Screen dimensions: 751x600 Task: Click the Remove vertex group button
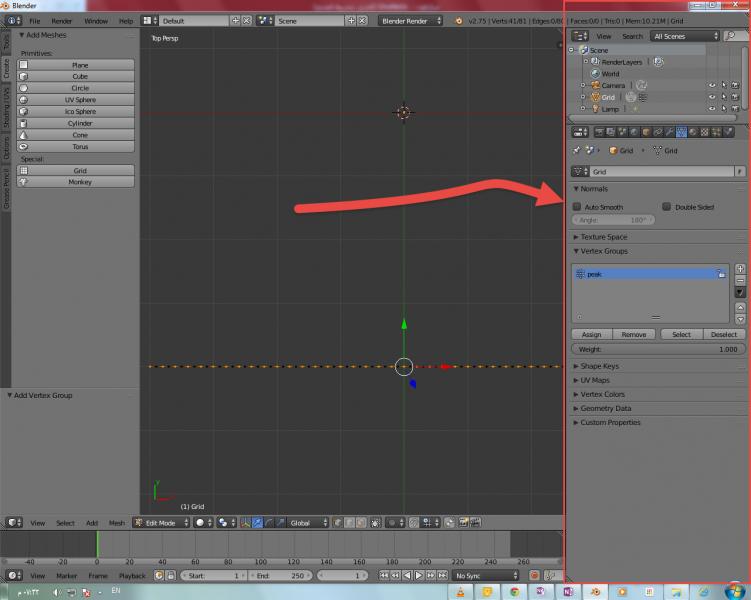pos(634,334)
